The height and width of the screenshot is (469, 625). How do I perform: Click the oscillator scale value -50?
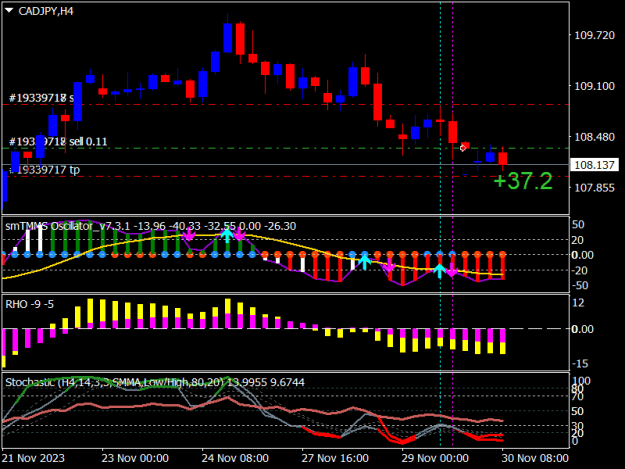point(580,286)
